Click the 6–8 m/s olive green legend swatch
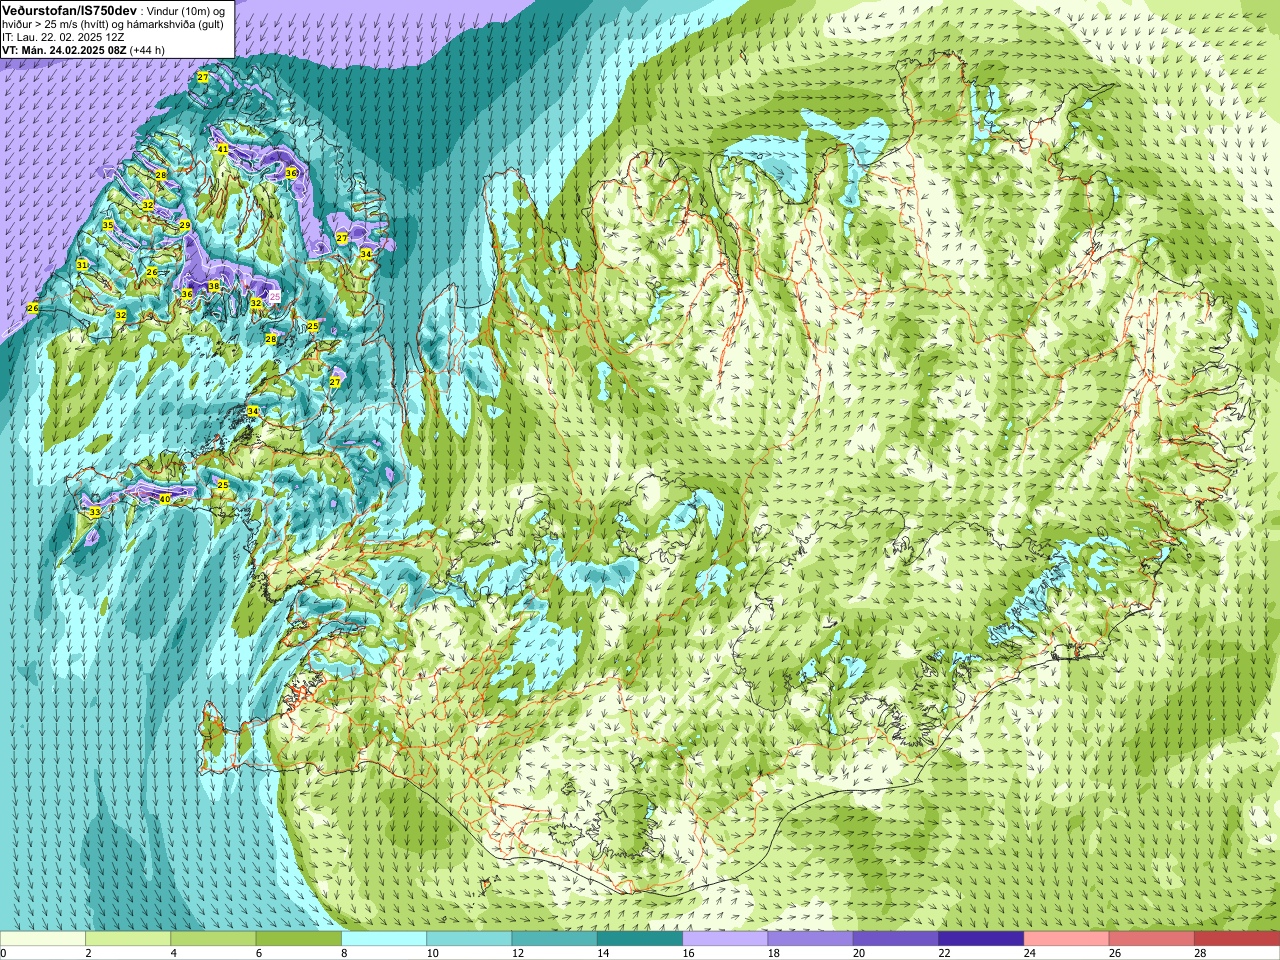 [x=298, y=939]
